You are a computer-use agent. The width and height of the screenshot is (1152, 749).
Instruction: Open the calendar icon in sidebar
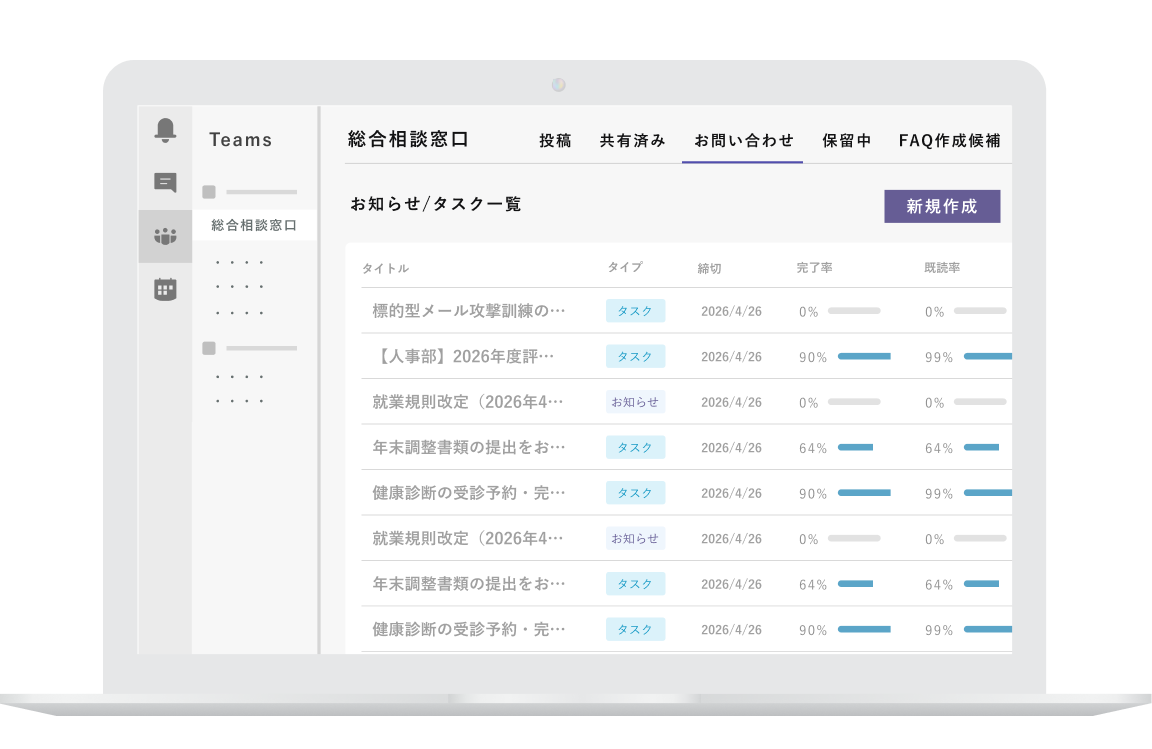pos(165,289)
